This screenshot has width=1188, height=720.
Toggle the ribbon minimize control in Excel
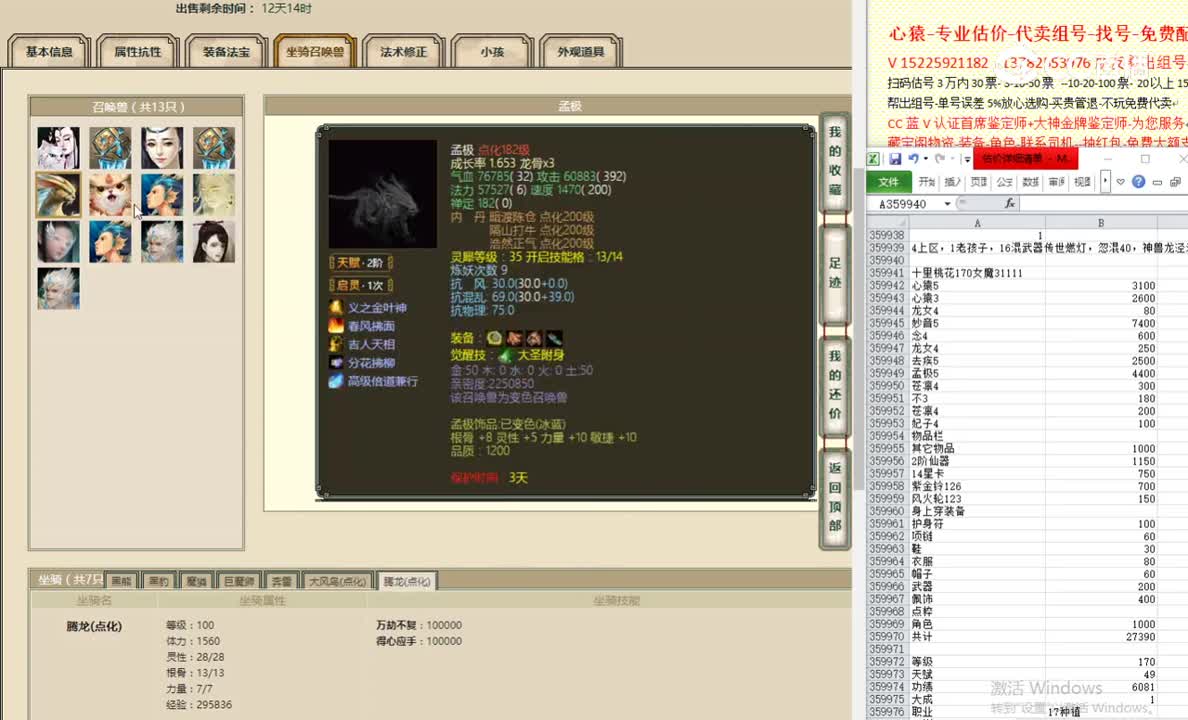pyautogui.click(x=1157, y=181)
